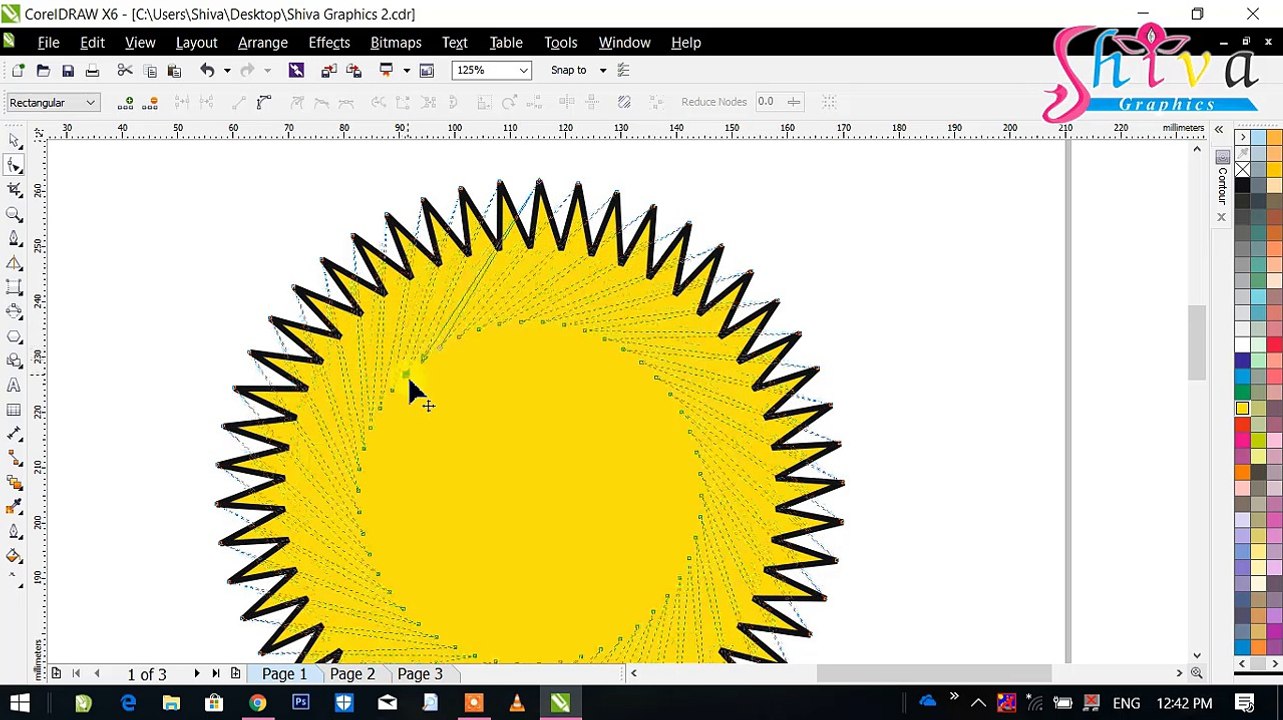
Task: Click the Print icon
Action: 92,70
